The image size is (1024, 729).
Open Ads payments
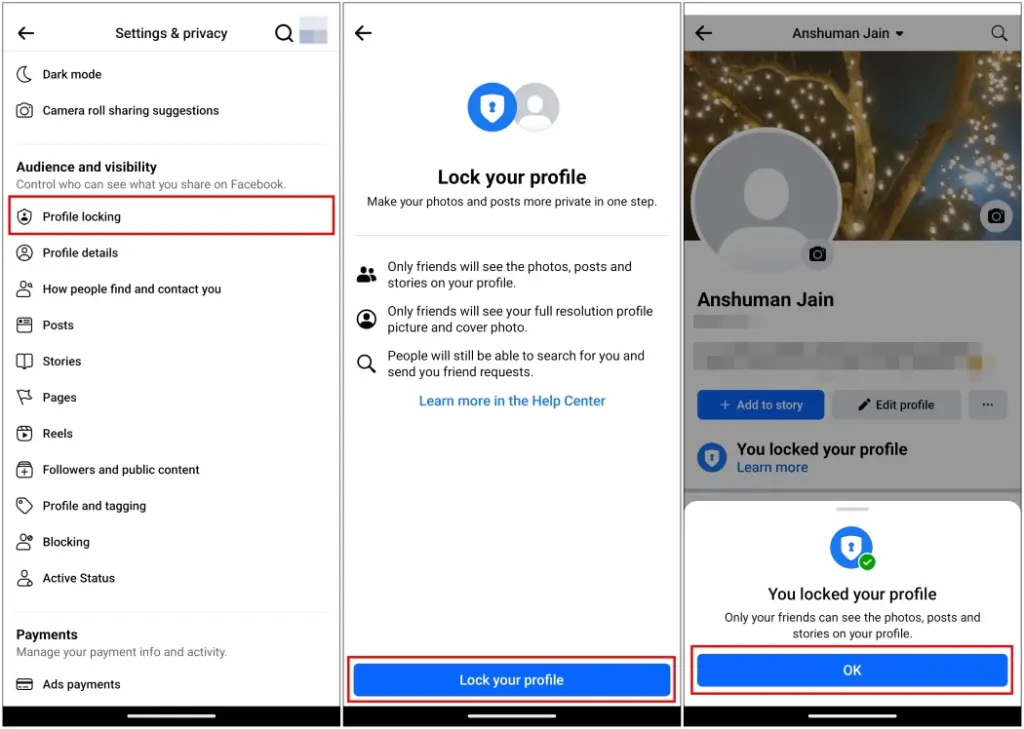pos(171,685)
